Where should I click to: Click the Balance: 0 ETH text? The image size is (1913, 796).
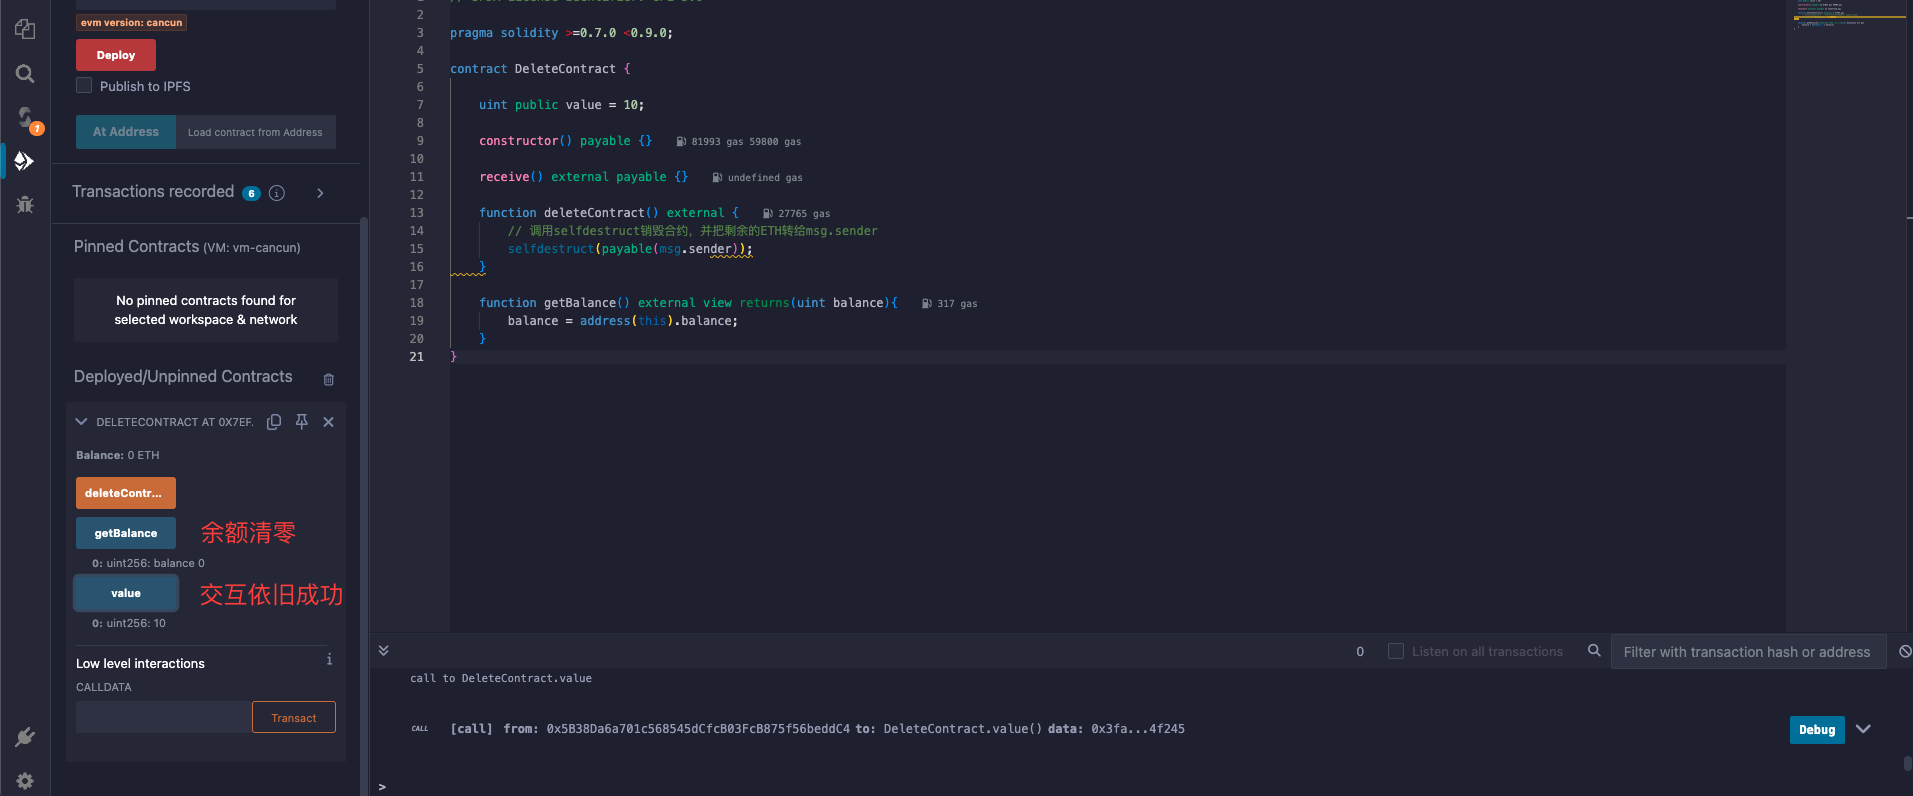click(118, 455)
